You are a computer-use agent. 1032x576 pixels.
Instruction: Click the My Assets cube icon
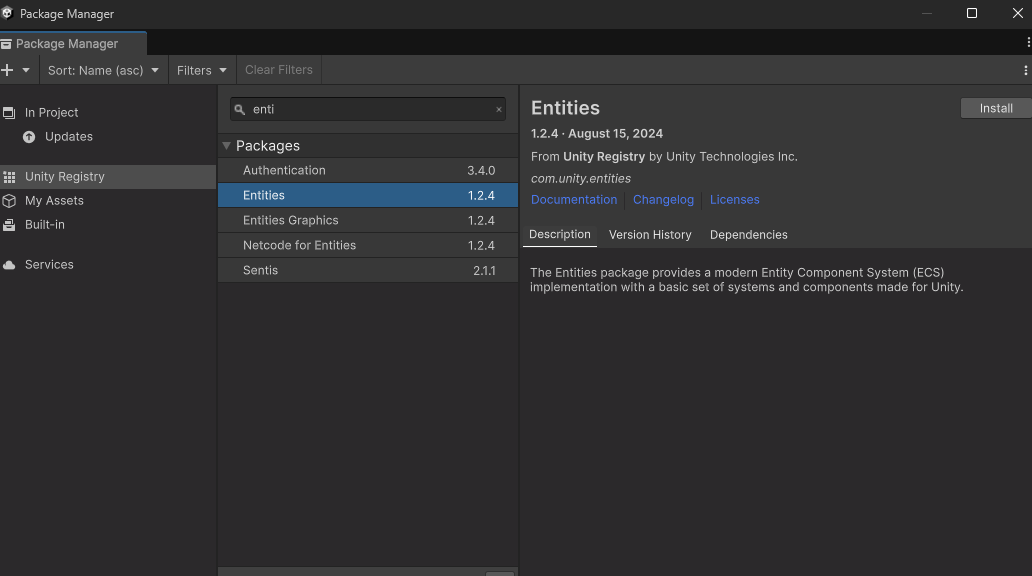tap(9, 201)
